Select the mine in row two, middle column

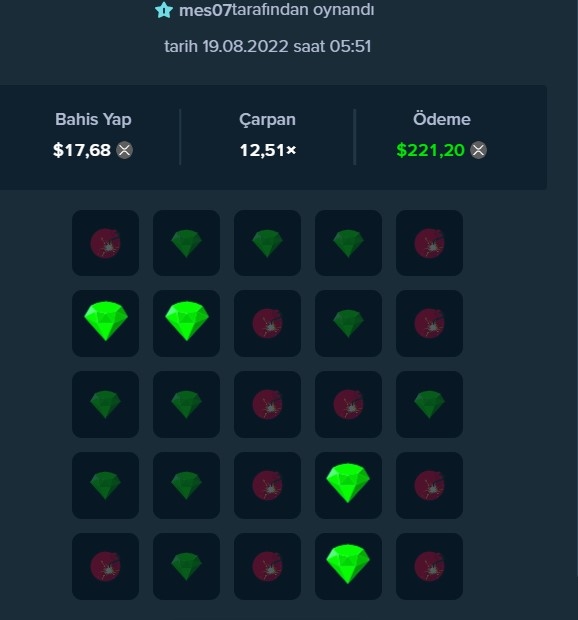coord(267,323)
